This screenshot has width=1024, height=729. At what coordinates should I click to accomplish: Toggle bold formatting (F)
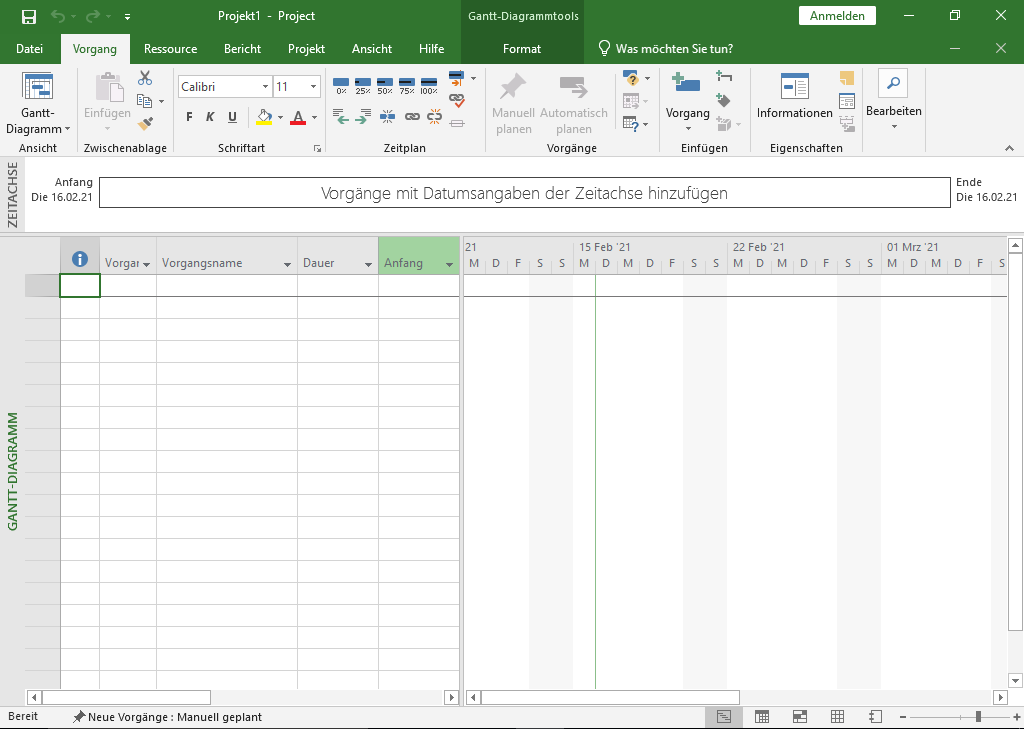189,117
